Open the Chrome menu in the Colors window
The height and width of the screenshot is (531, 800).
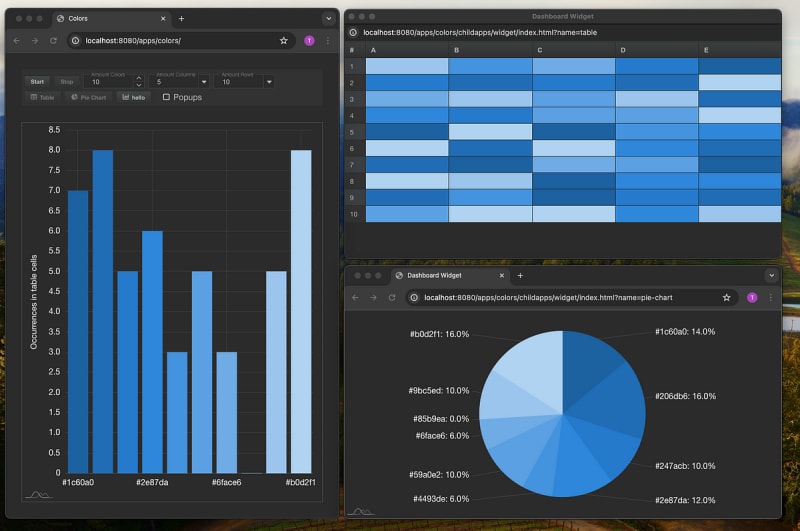tap(326, 41)
